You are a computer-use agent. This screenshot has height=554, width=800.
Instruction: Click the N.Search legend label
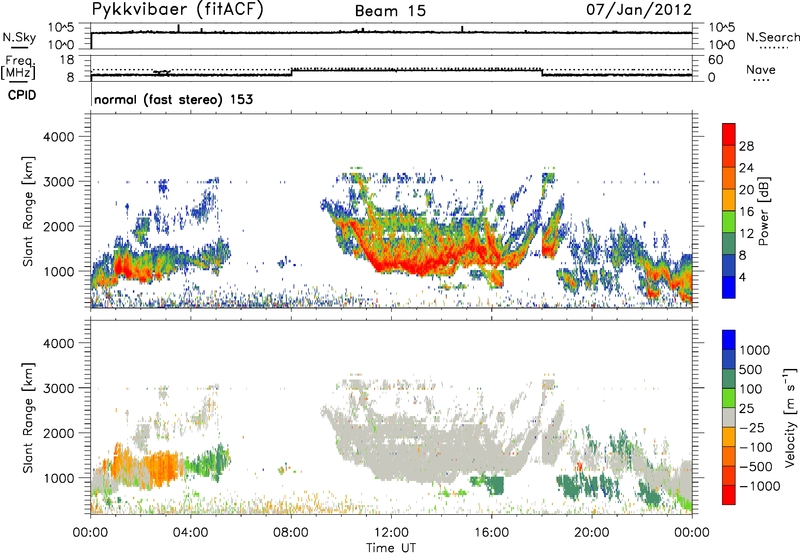pos(773,37)
